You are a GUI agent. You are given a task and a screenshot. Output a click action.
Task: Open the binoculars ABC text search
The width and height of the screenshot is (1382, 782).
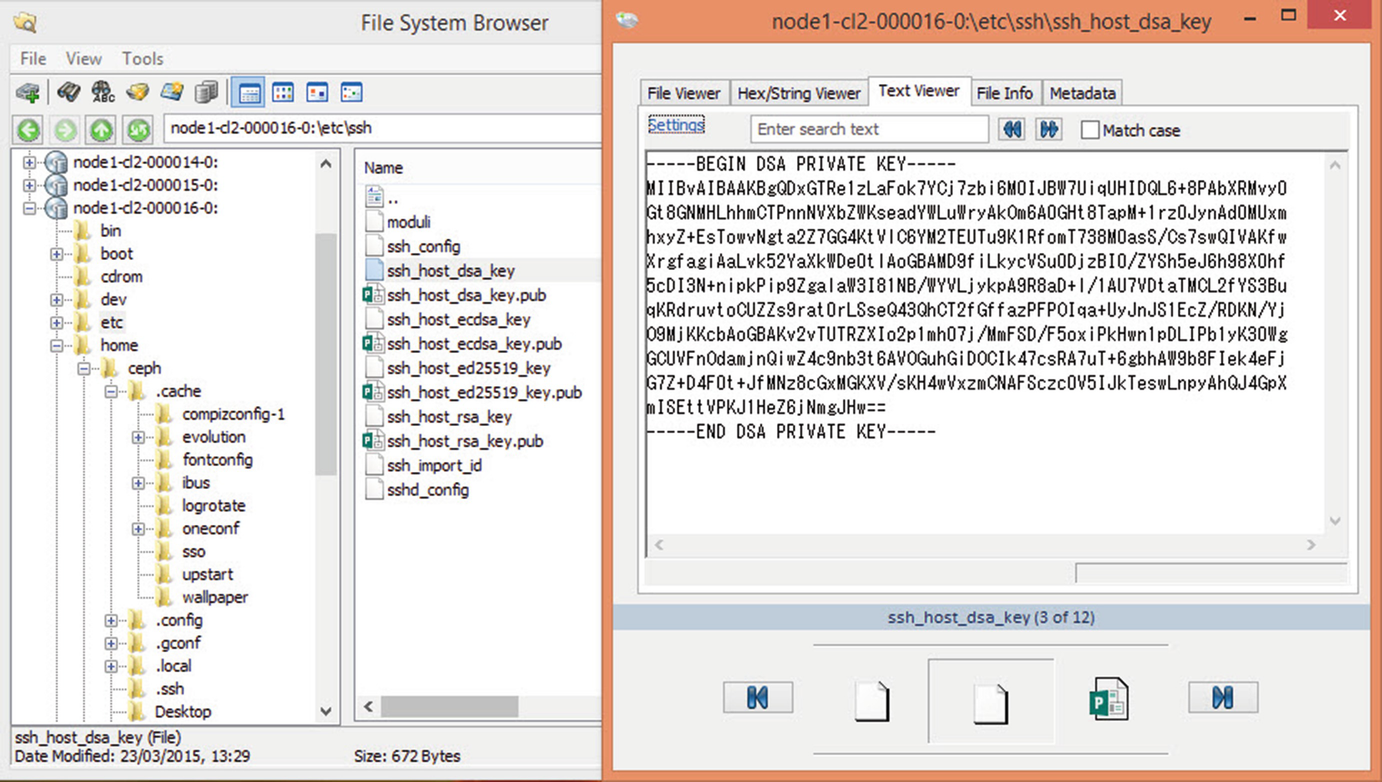pyautogui.click(x=102, y=93)
